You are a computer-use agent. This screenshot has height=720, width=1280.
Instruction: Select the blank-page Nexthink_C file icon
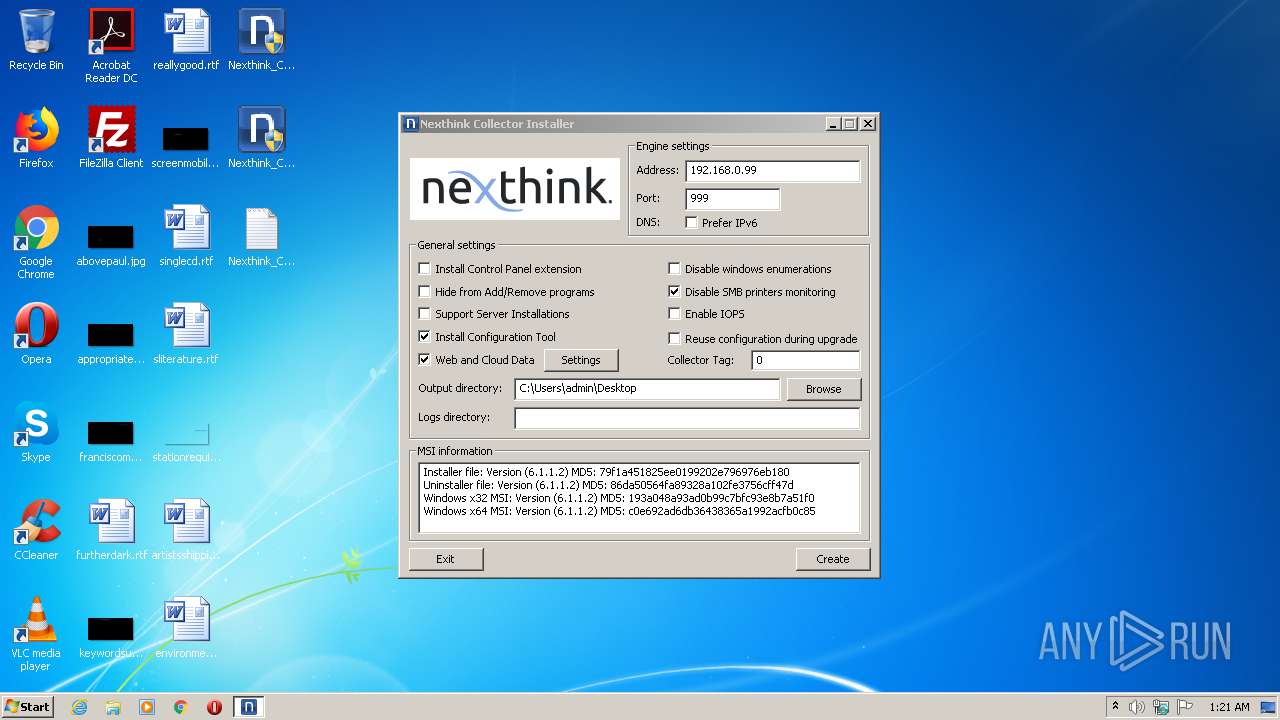(261, 236)
